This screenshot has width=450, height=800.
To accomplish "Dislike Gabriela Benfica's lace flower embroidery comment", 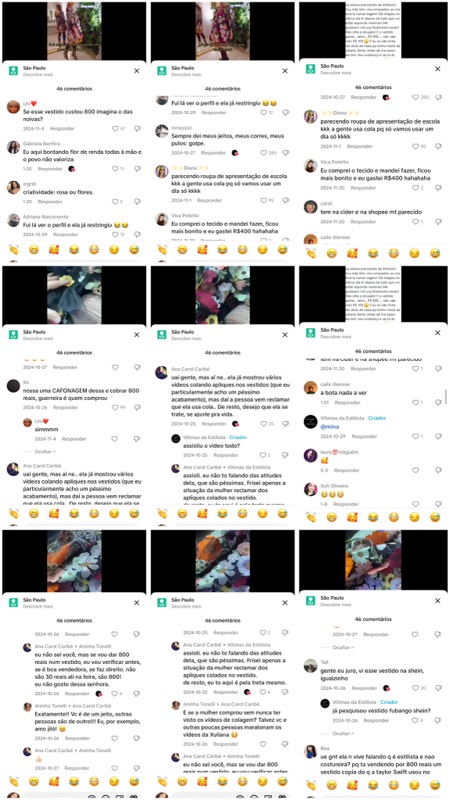I will 137,169.
